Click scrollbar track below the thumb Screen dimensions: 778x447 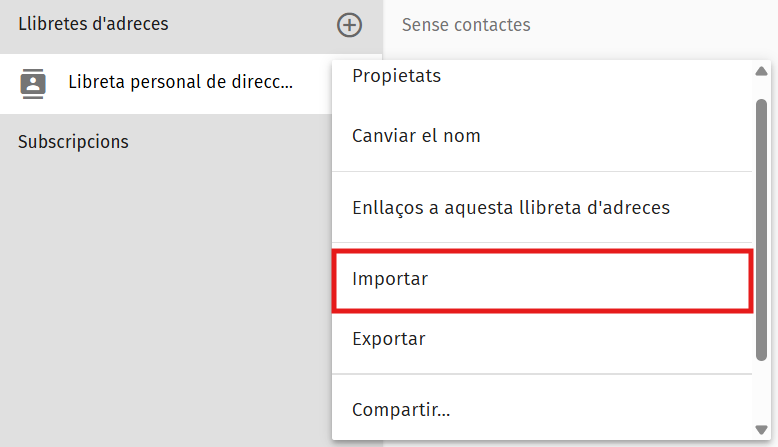[x=761, y=391]
